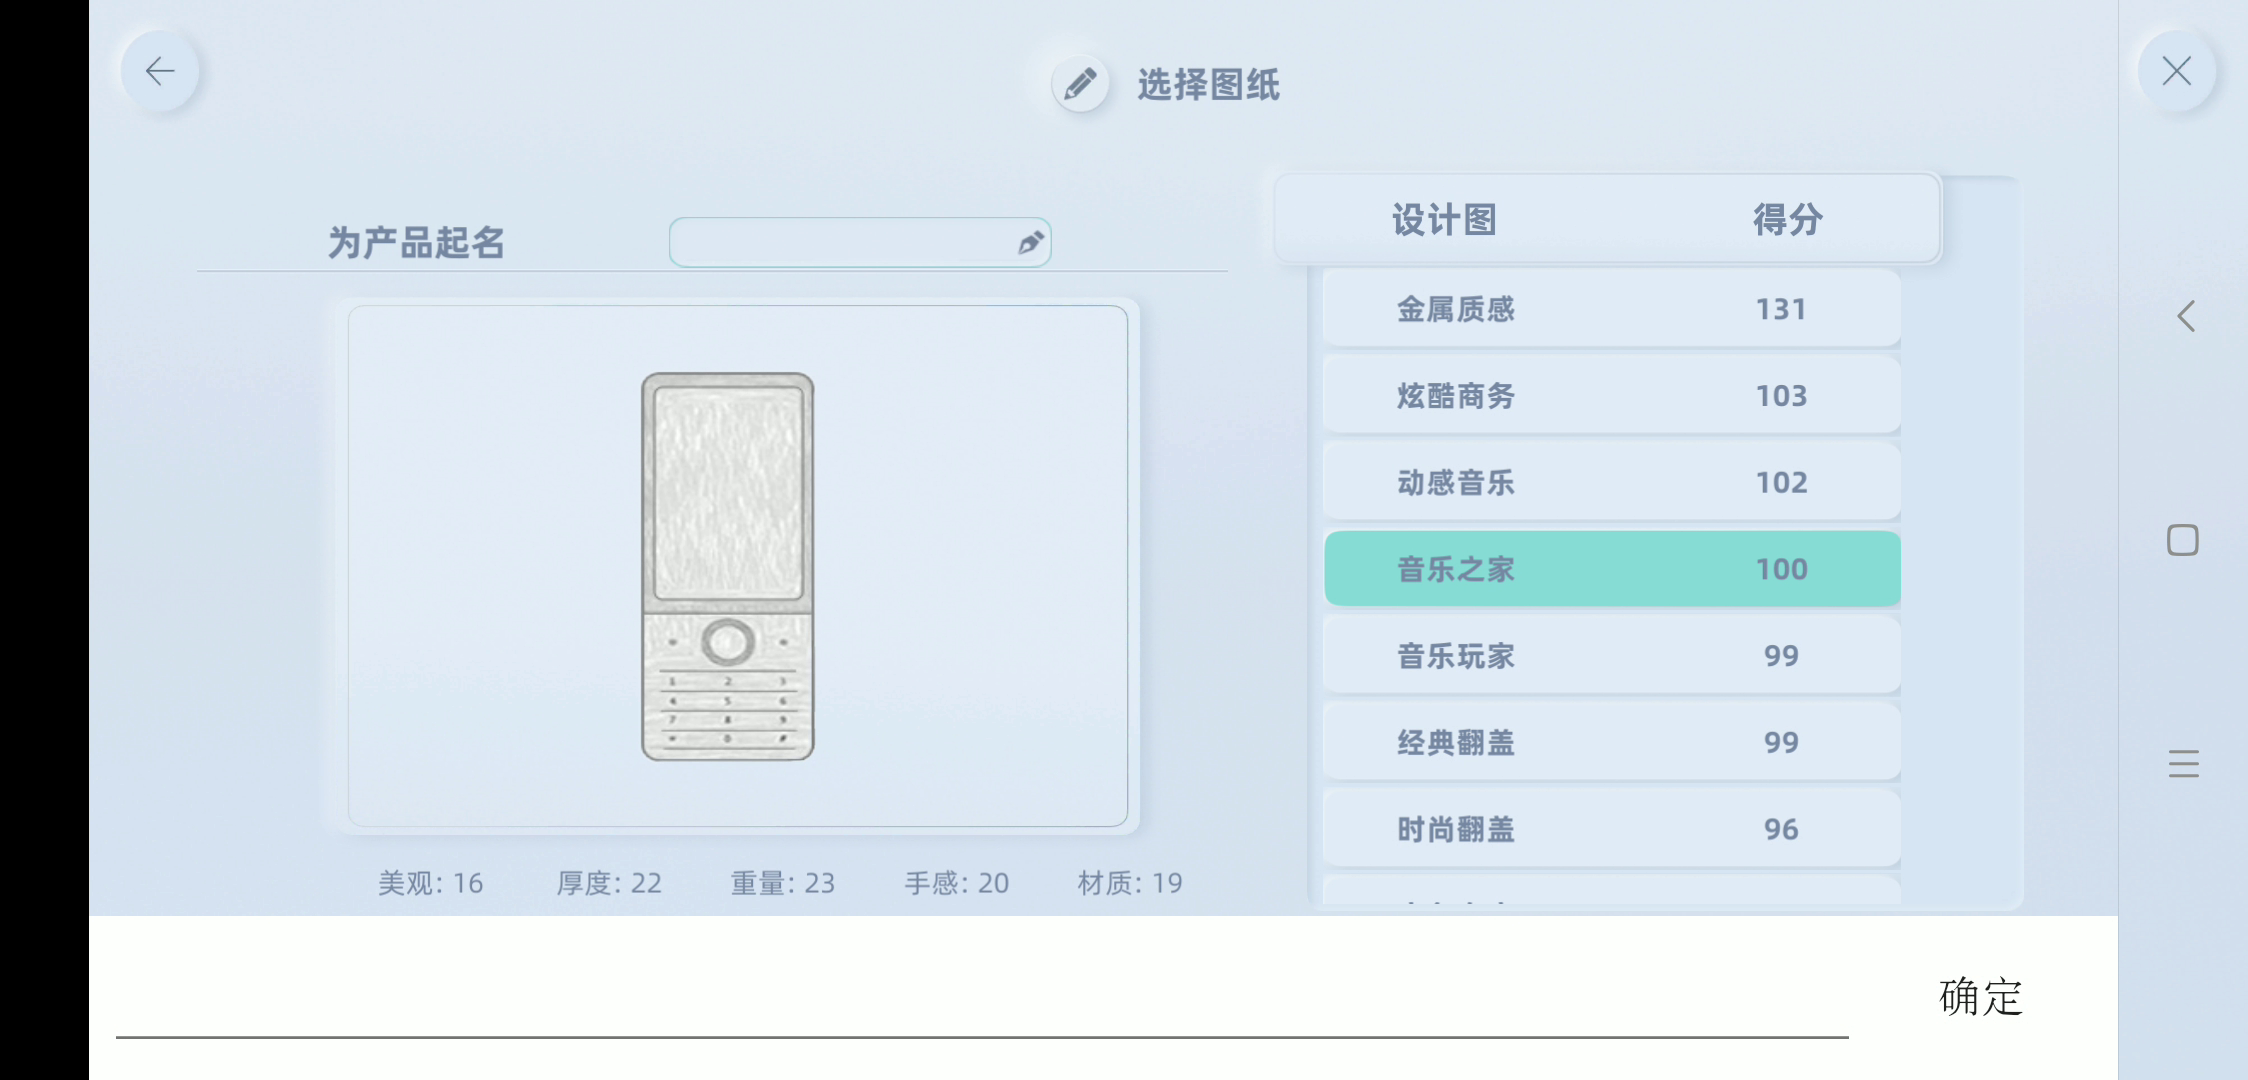
Task: Tap the Android home square button
Action: 2183,540
